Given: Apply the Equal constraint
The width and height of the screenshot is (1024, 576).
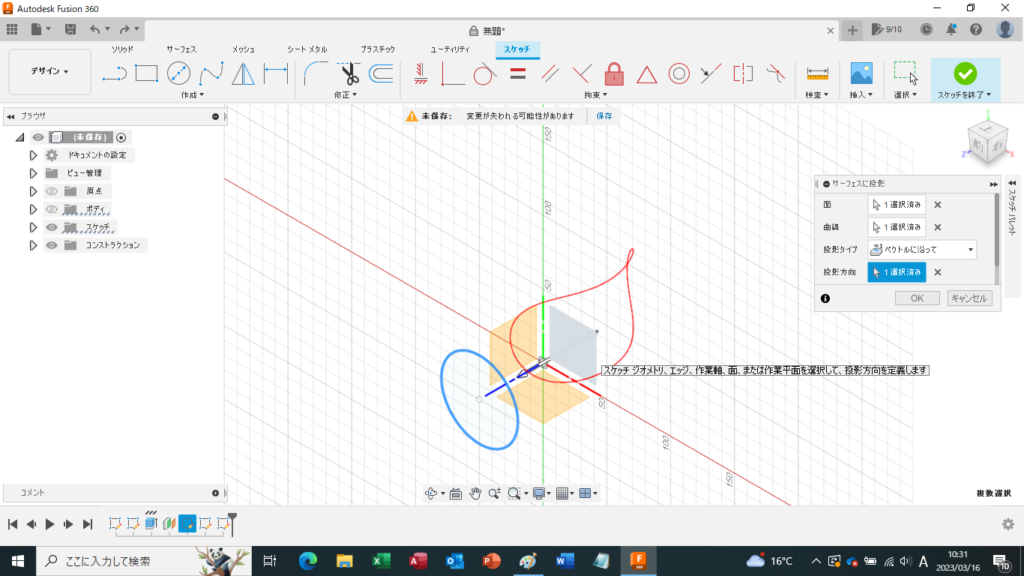Looking at the screenshot, I should pyautogui.click(x=518, y=73).
